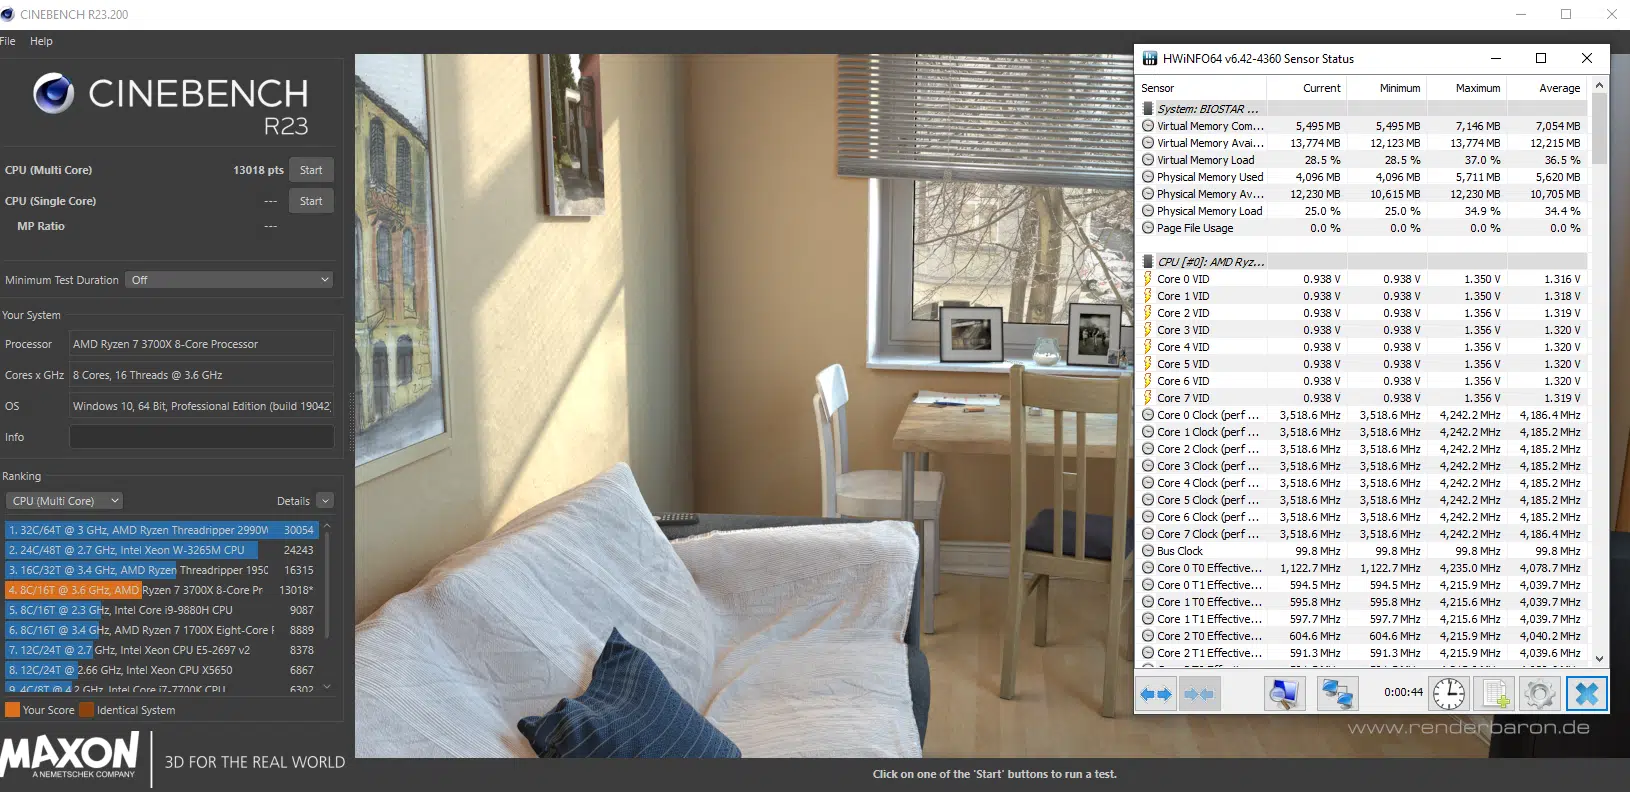Screen dimensions: 1630x792
Task: Click the Sensor column header
Action: click(x=1203, y=88)
